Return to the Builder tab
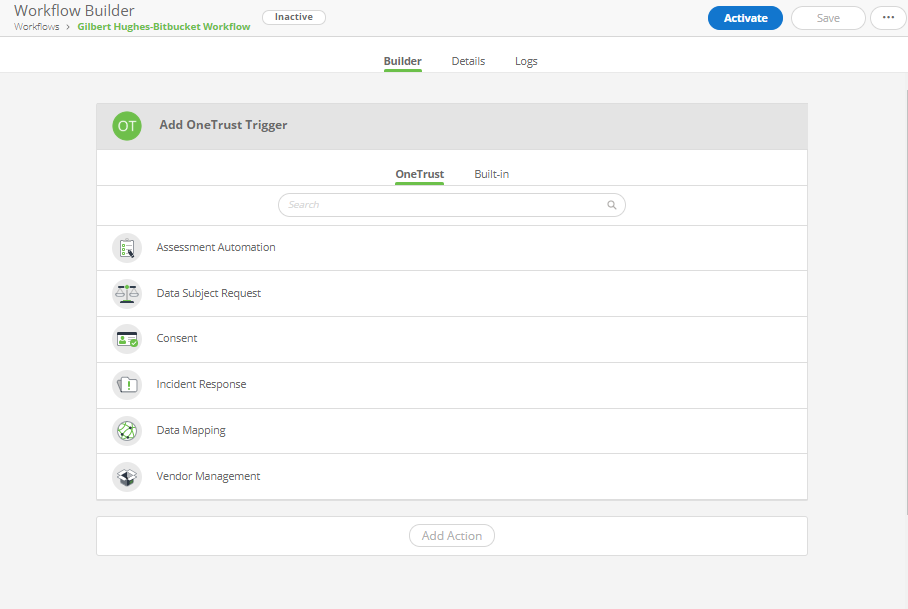This screenshot has width=908, height=609. 402,61
